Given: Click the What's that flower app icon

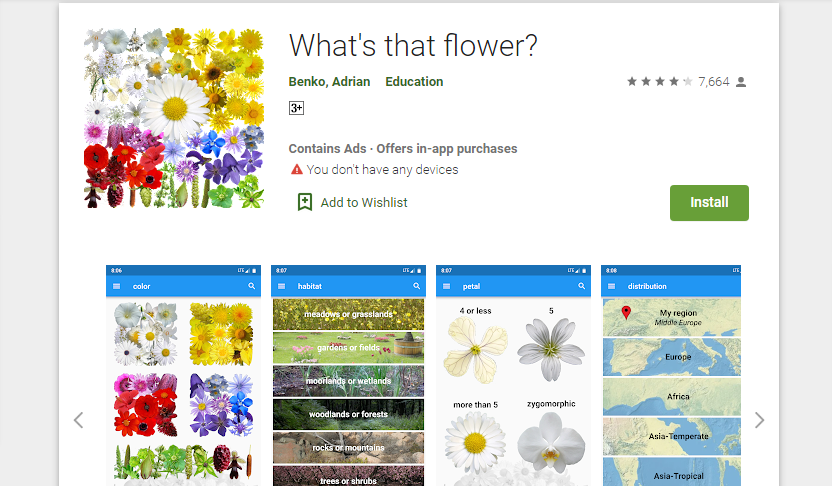Looking at the screenshot, I should click(x=174, y=118).
